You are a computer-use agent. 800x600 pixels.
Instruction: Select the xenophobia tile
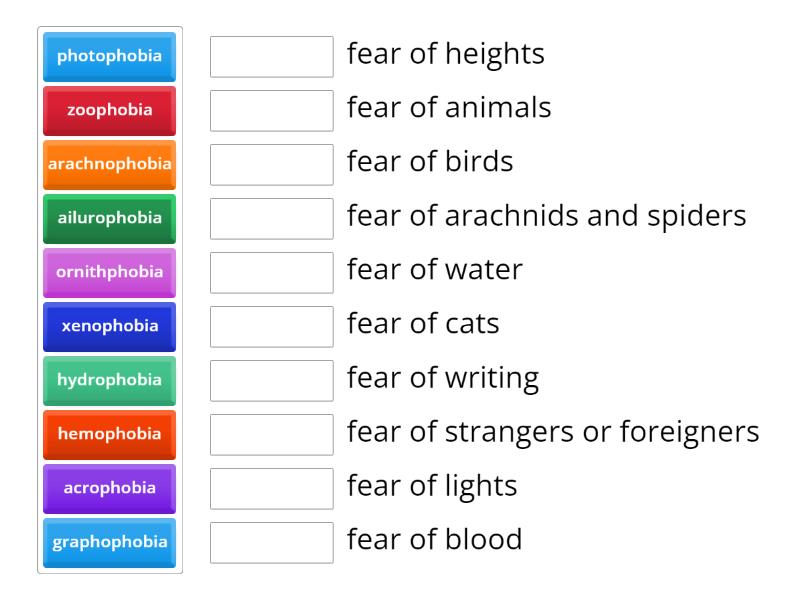(x=109, y=327)
